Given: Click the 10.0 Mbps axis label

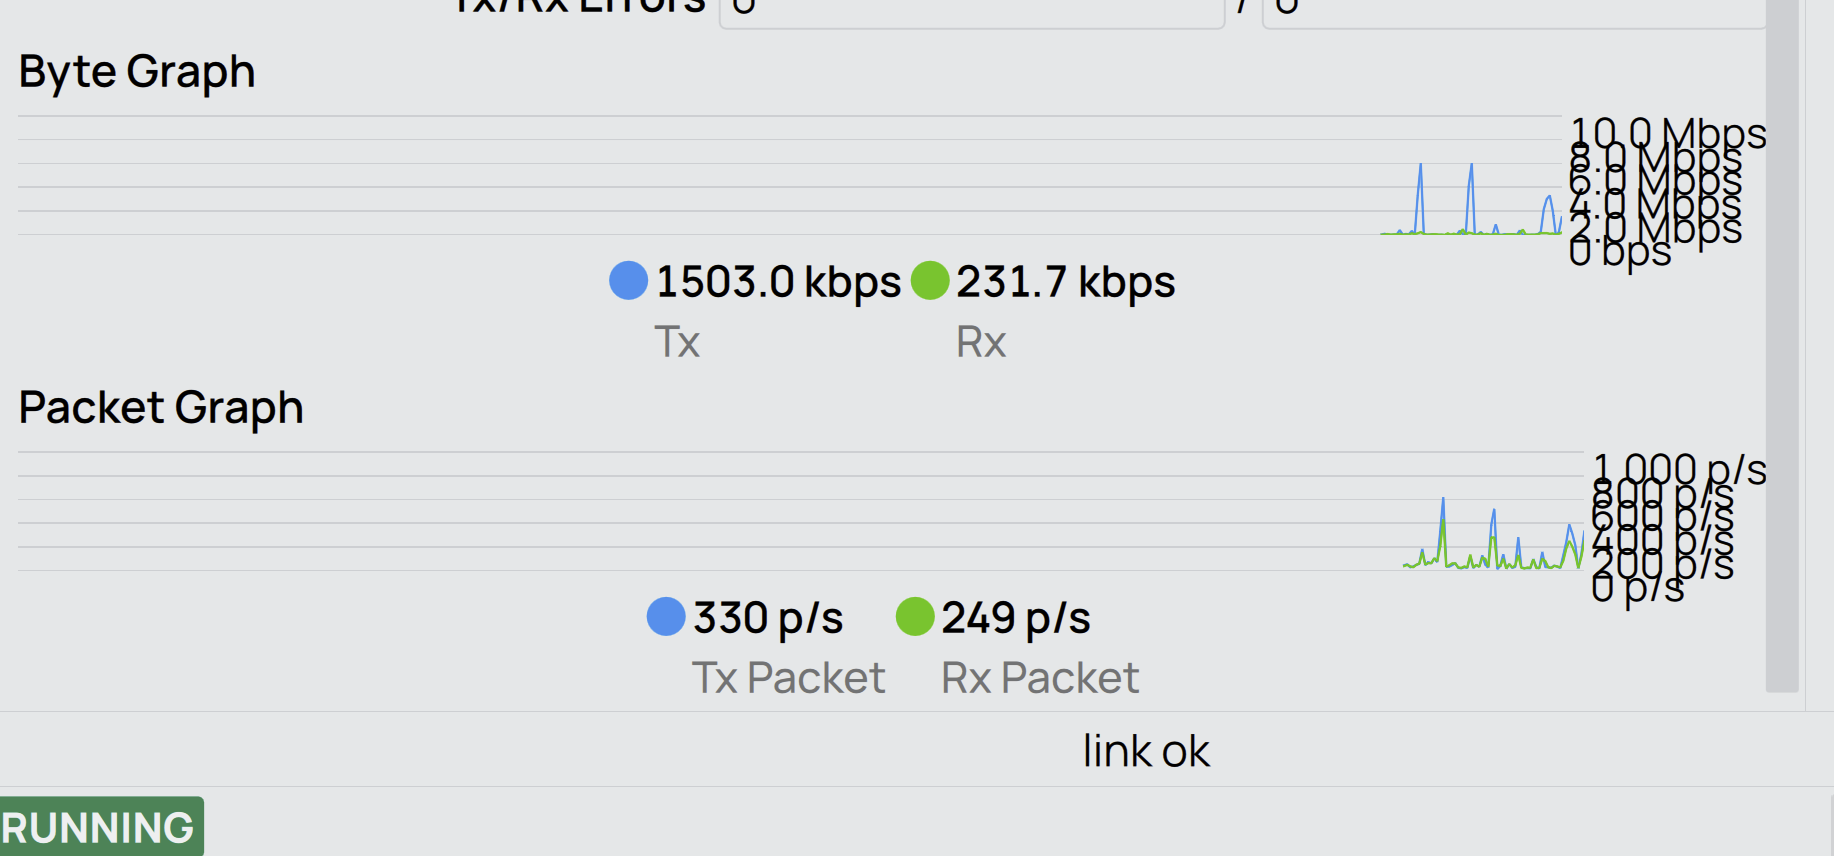Looking at the screenshot, I should click(x=1668, y=133).
